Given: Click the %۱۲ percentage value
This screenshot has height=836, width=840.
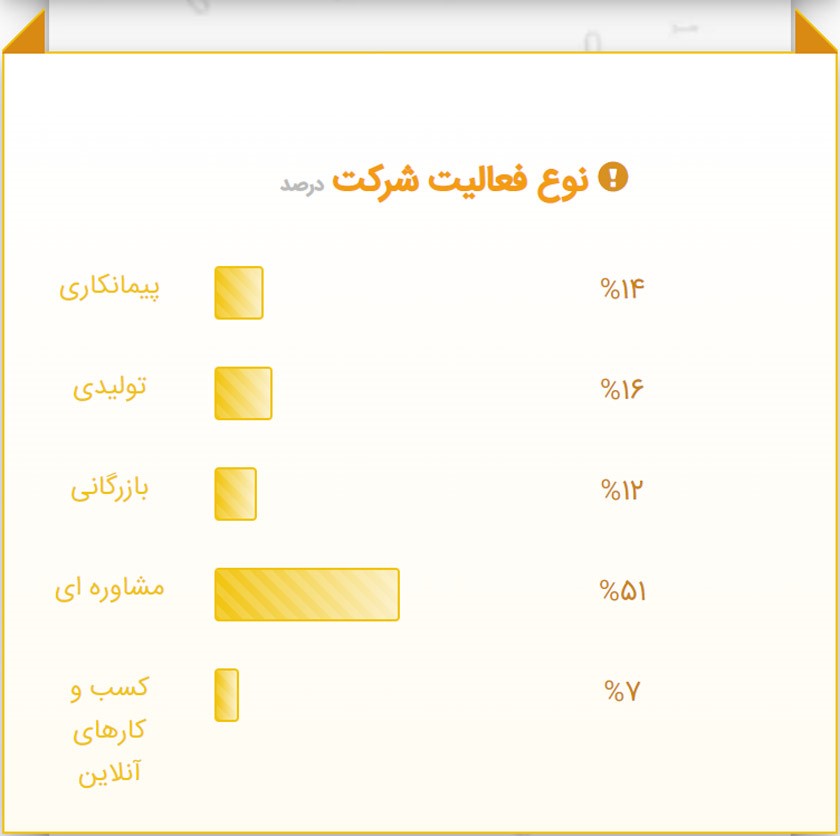Looking at the screenshot, I should (622, 491).
